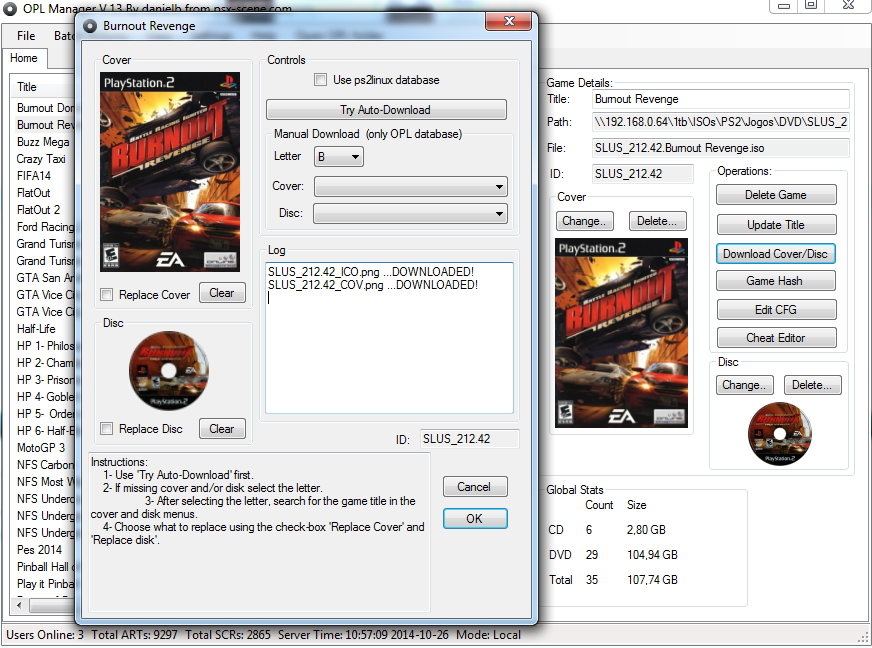Viewport: 872px width, 648px height.
Task: Click the DVD size value 104,94 GB
Action: (x=652, y=555)
